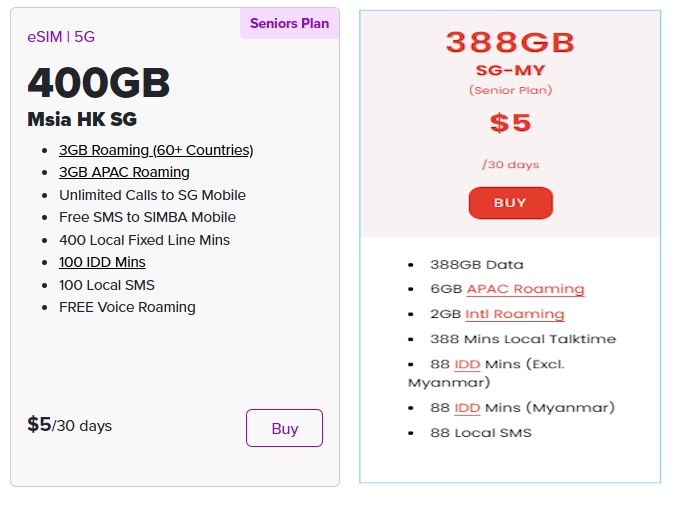This screenshot has height=507, width=696.
Task: Open the 3GB Roaming (60+ Countries) link
Action: pos(156,150)
